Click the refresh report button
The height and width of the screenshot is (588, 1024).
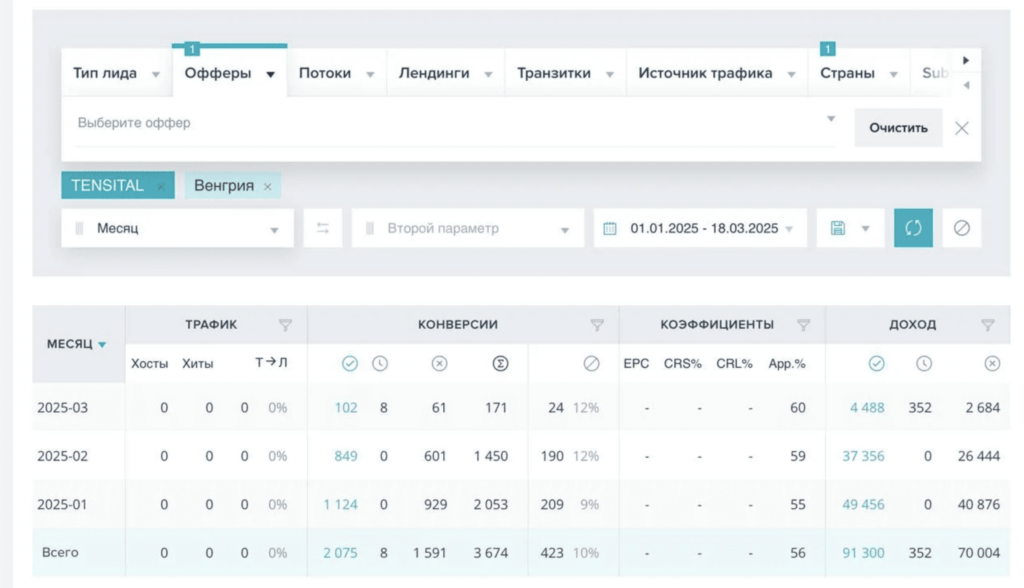coord(913,228)
